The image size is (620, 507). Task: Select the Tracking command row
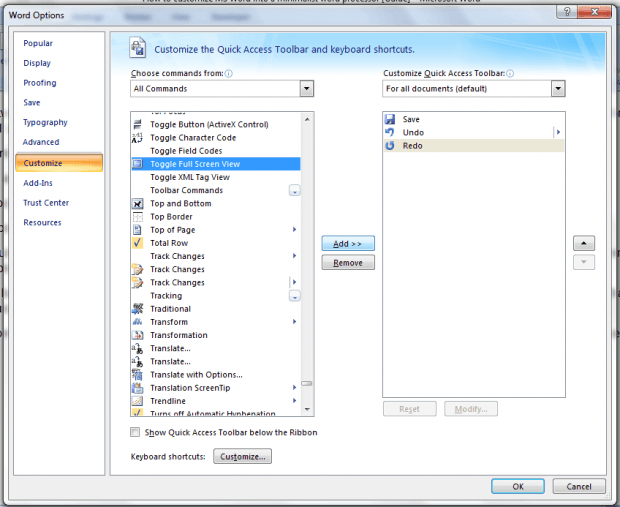(x=216, y=296)
